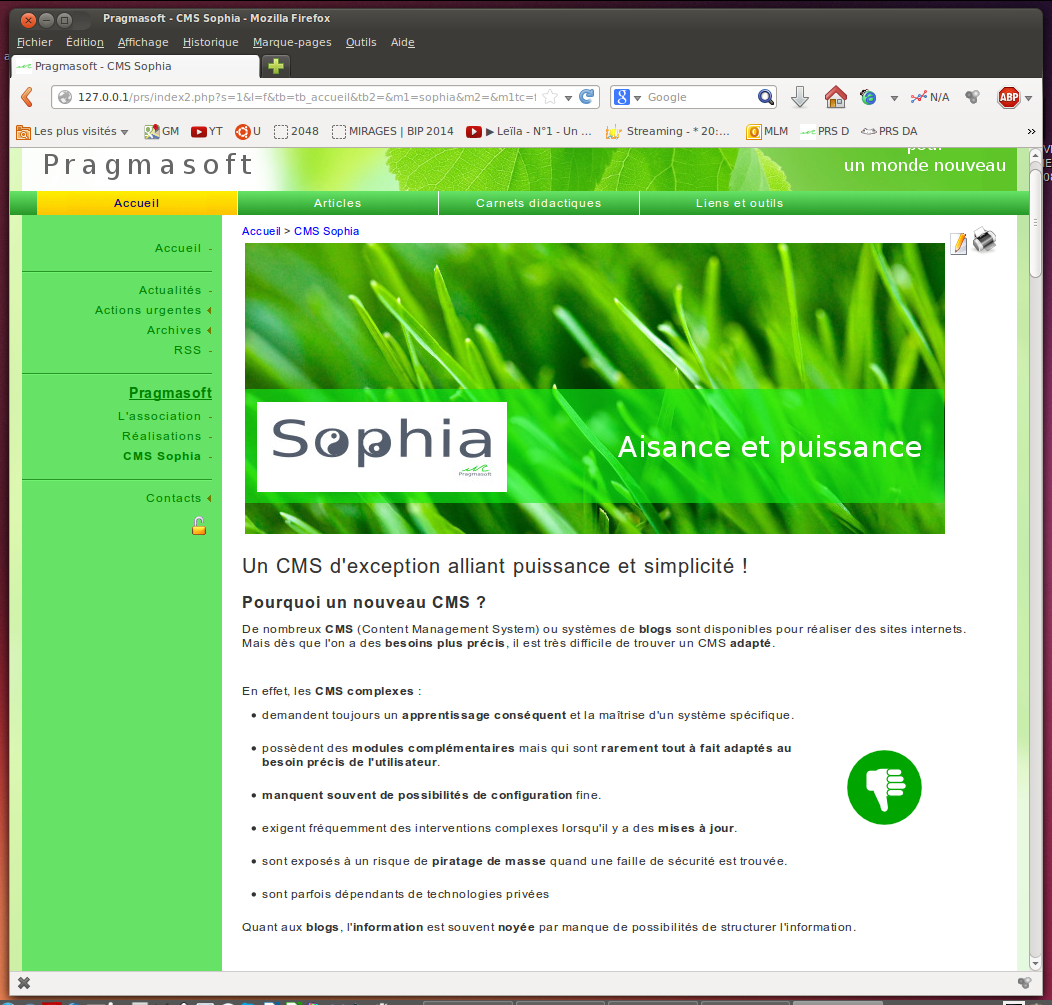Open the CMS Sophia sidebar link
Viewport: 1052px width, 1005px height.
point(162,456)
